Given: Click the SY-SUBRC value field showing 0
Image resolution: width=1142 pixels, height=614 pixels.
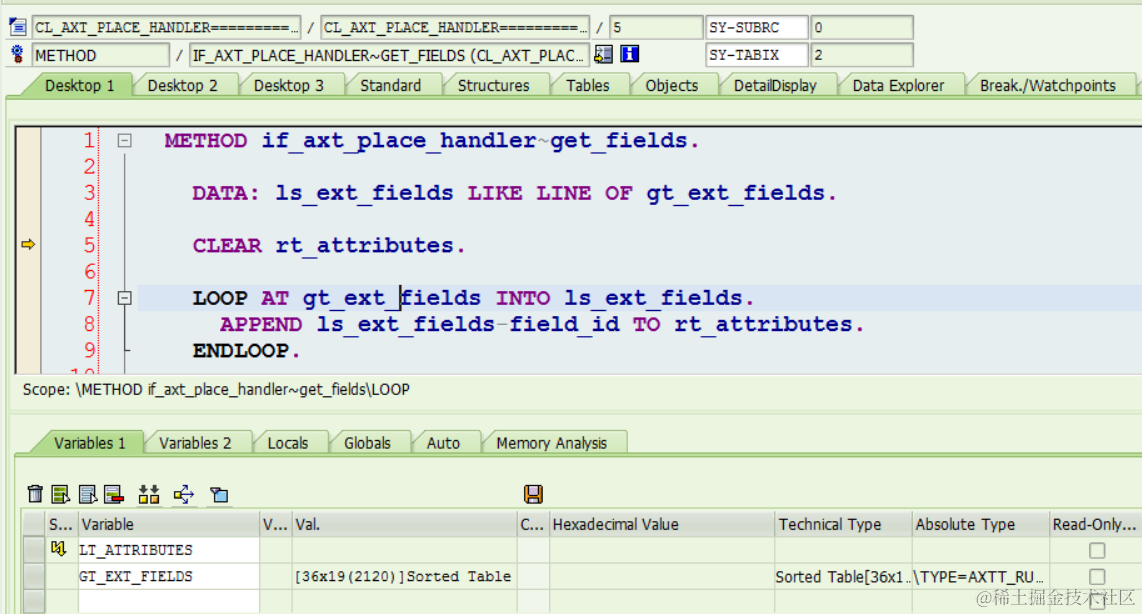Looking at the screenshot, I should [862, 28].
